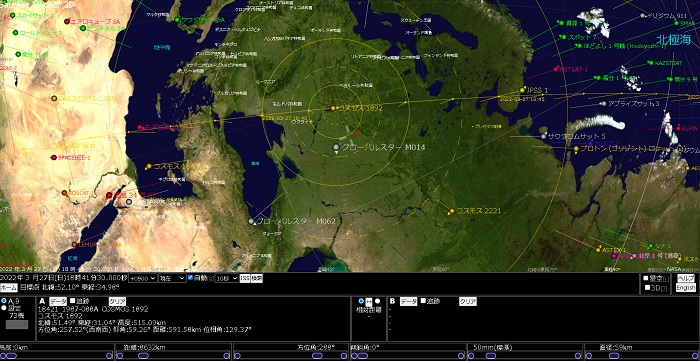The height and width of the screenshot is (361, 700).
Task: Open the +0900 timezone dropdown
Action: click(x=142, y=278)
